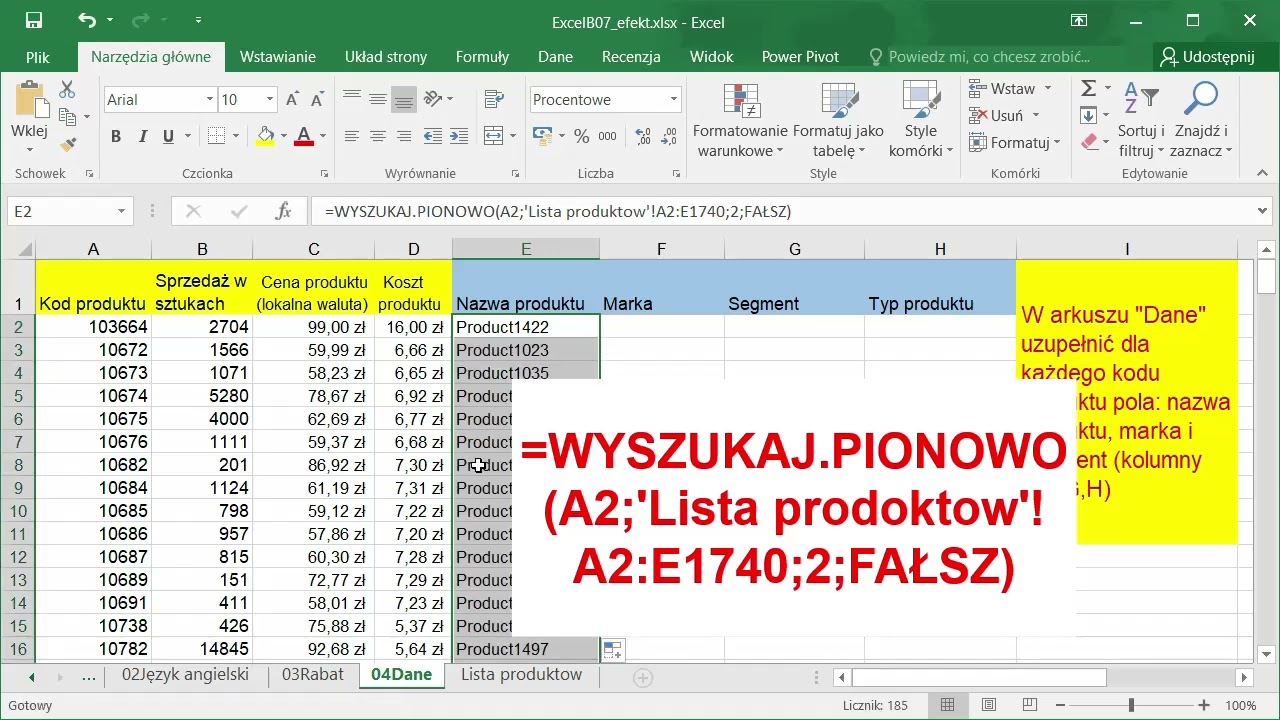Toggle bold formatting

116,136
